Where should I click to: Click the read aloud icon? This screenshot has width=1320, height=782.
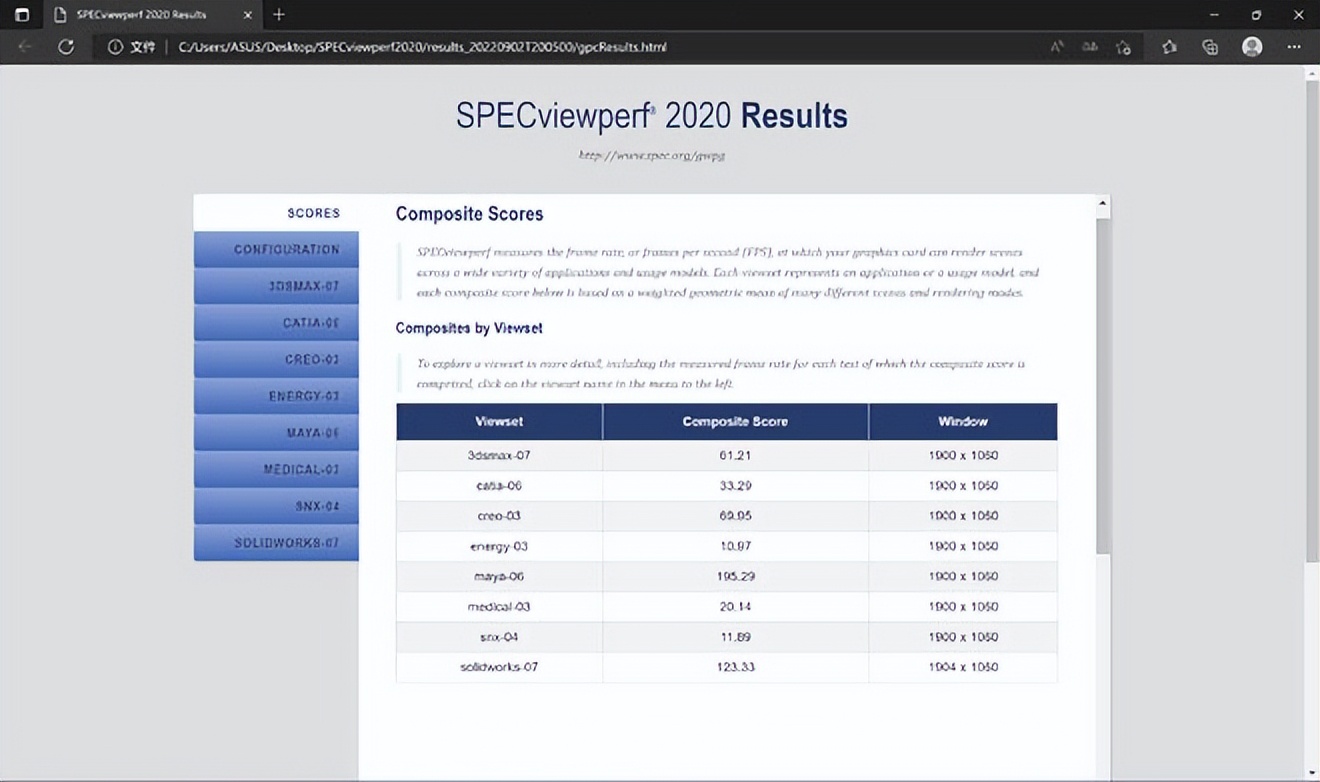(1056, 47)
